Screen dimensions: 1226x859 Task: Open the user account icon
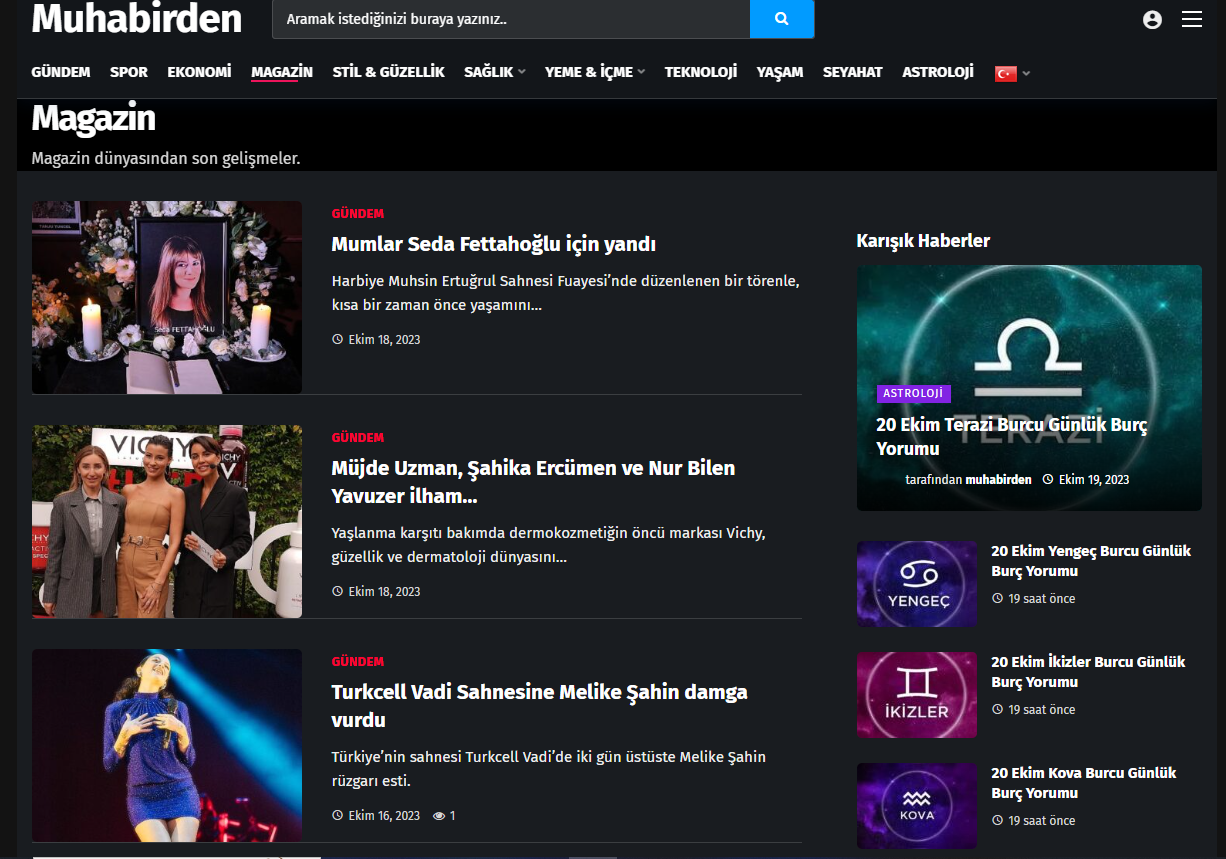1152,19
